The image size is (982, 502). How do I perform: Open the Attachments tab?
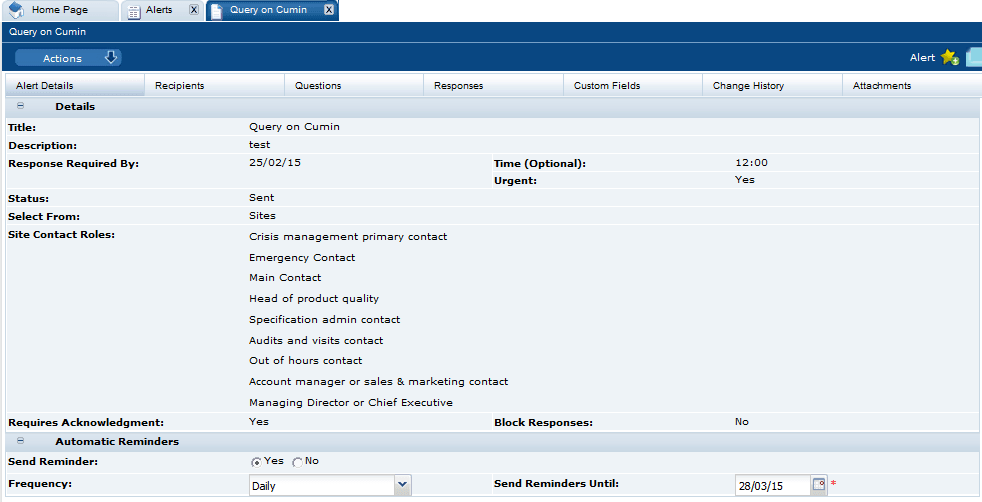click(x=912, y=86)
